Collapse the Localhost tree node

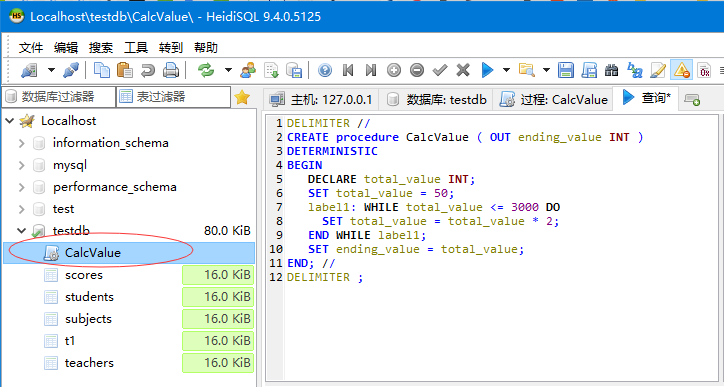pyautogui.click(x=10, y=121)
